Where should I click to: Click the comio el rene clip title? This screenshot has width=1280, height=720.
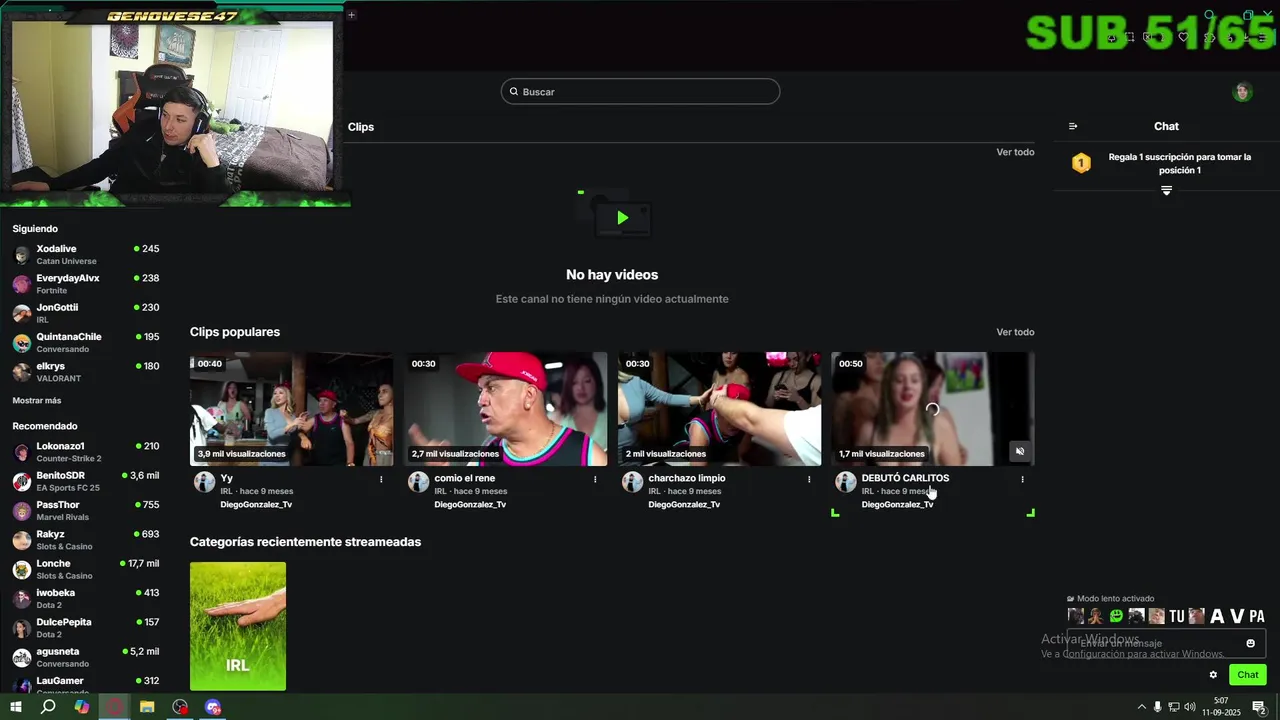click(464, 478)
